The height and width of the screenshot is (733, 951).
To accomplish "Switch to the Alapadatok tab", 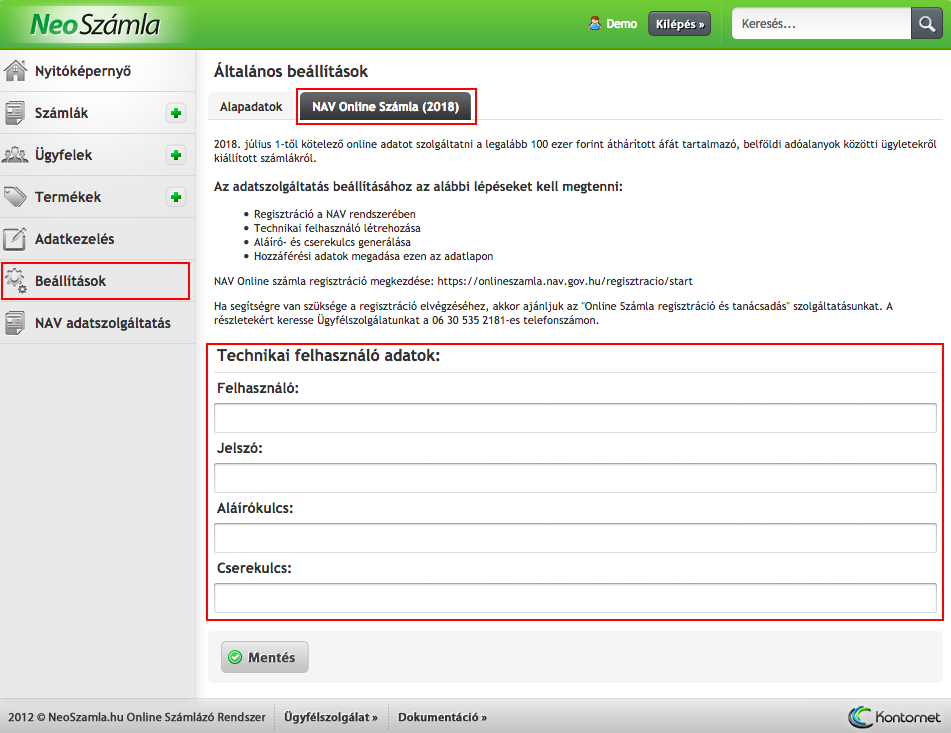I will click(251, 107).
